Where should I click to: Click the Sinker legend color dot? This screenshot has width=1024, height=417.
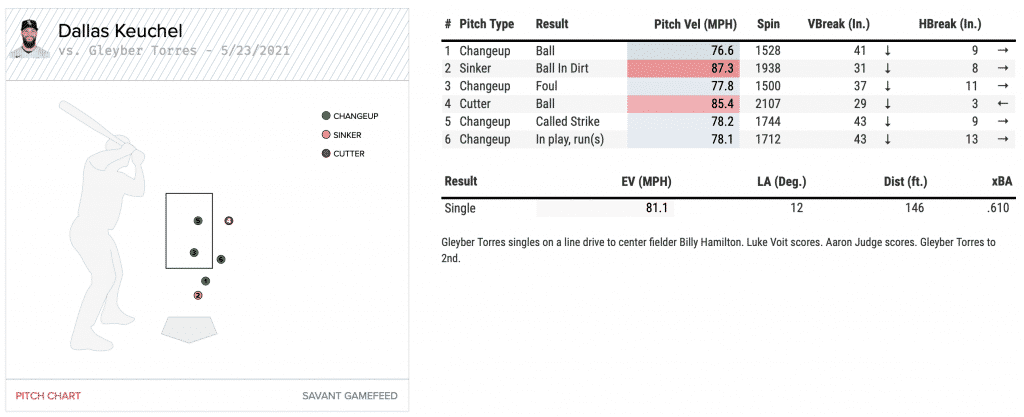(x=326, y=135)
